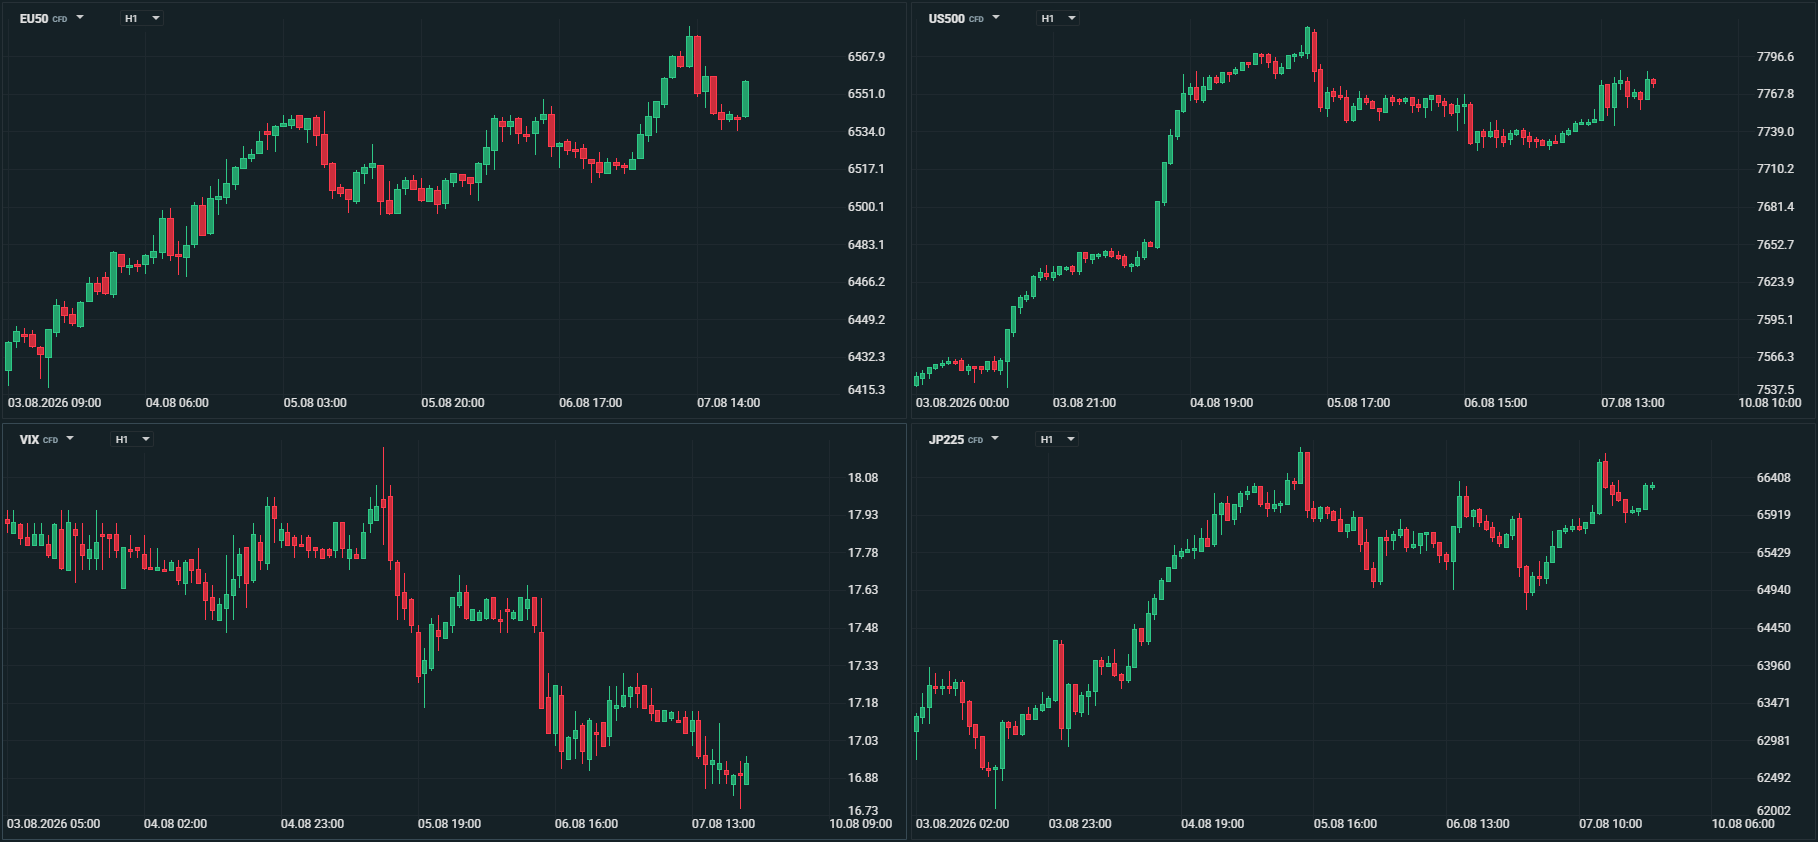The height and width of the screenshot is (842, 1818).
Task: Click the 18.08 price level on VIX axis
Action: tap(863, 478)
